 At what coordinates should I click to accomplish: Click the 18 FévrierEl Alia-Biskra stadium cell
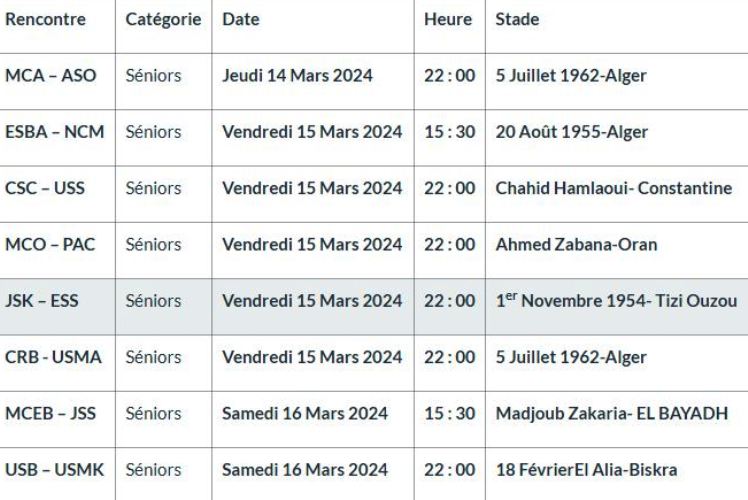pos(586,469)
